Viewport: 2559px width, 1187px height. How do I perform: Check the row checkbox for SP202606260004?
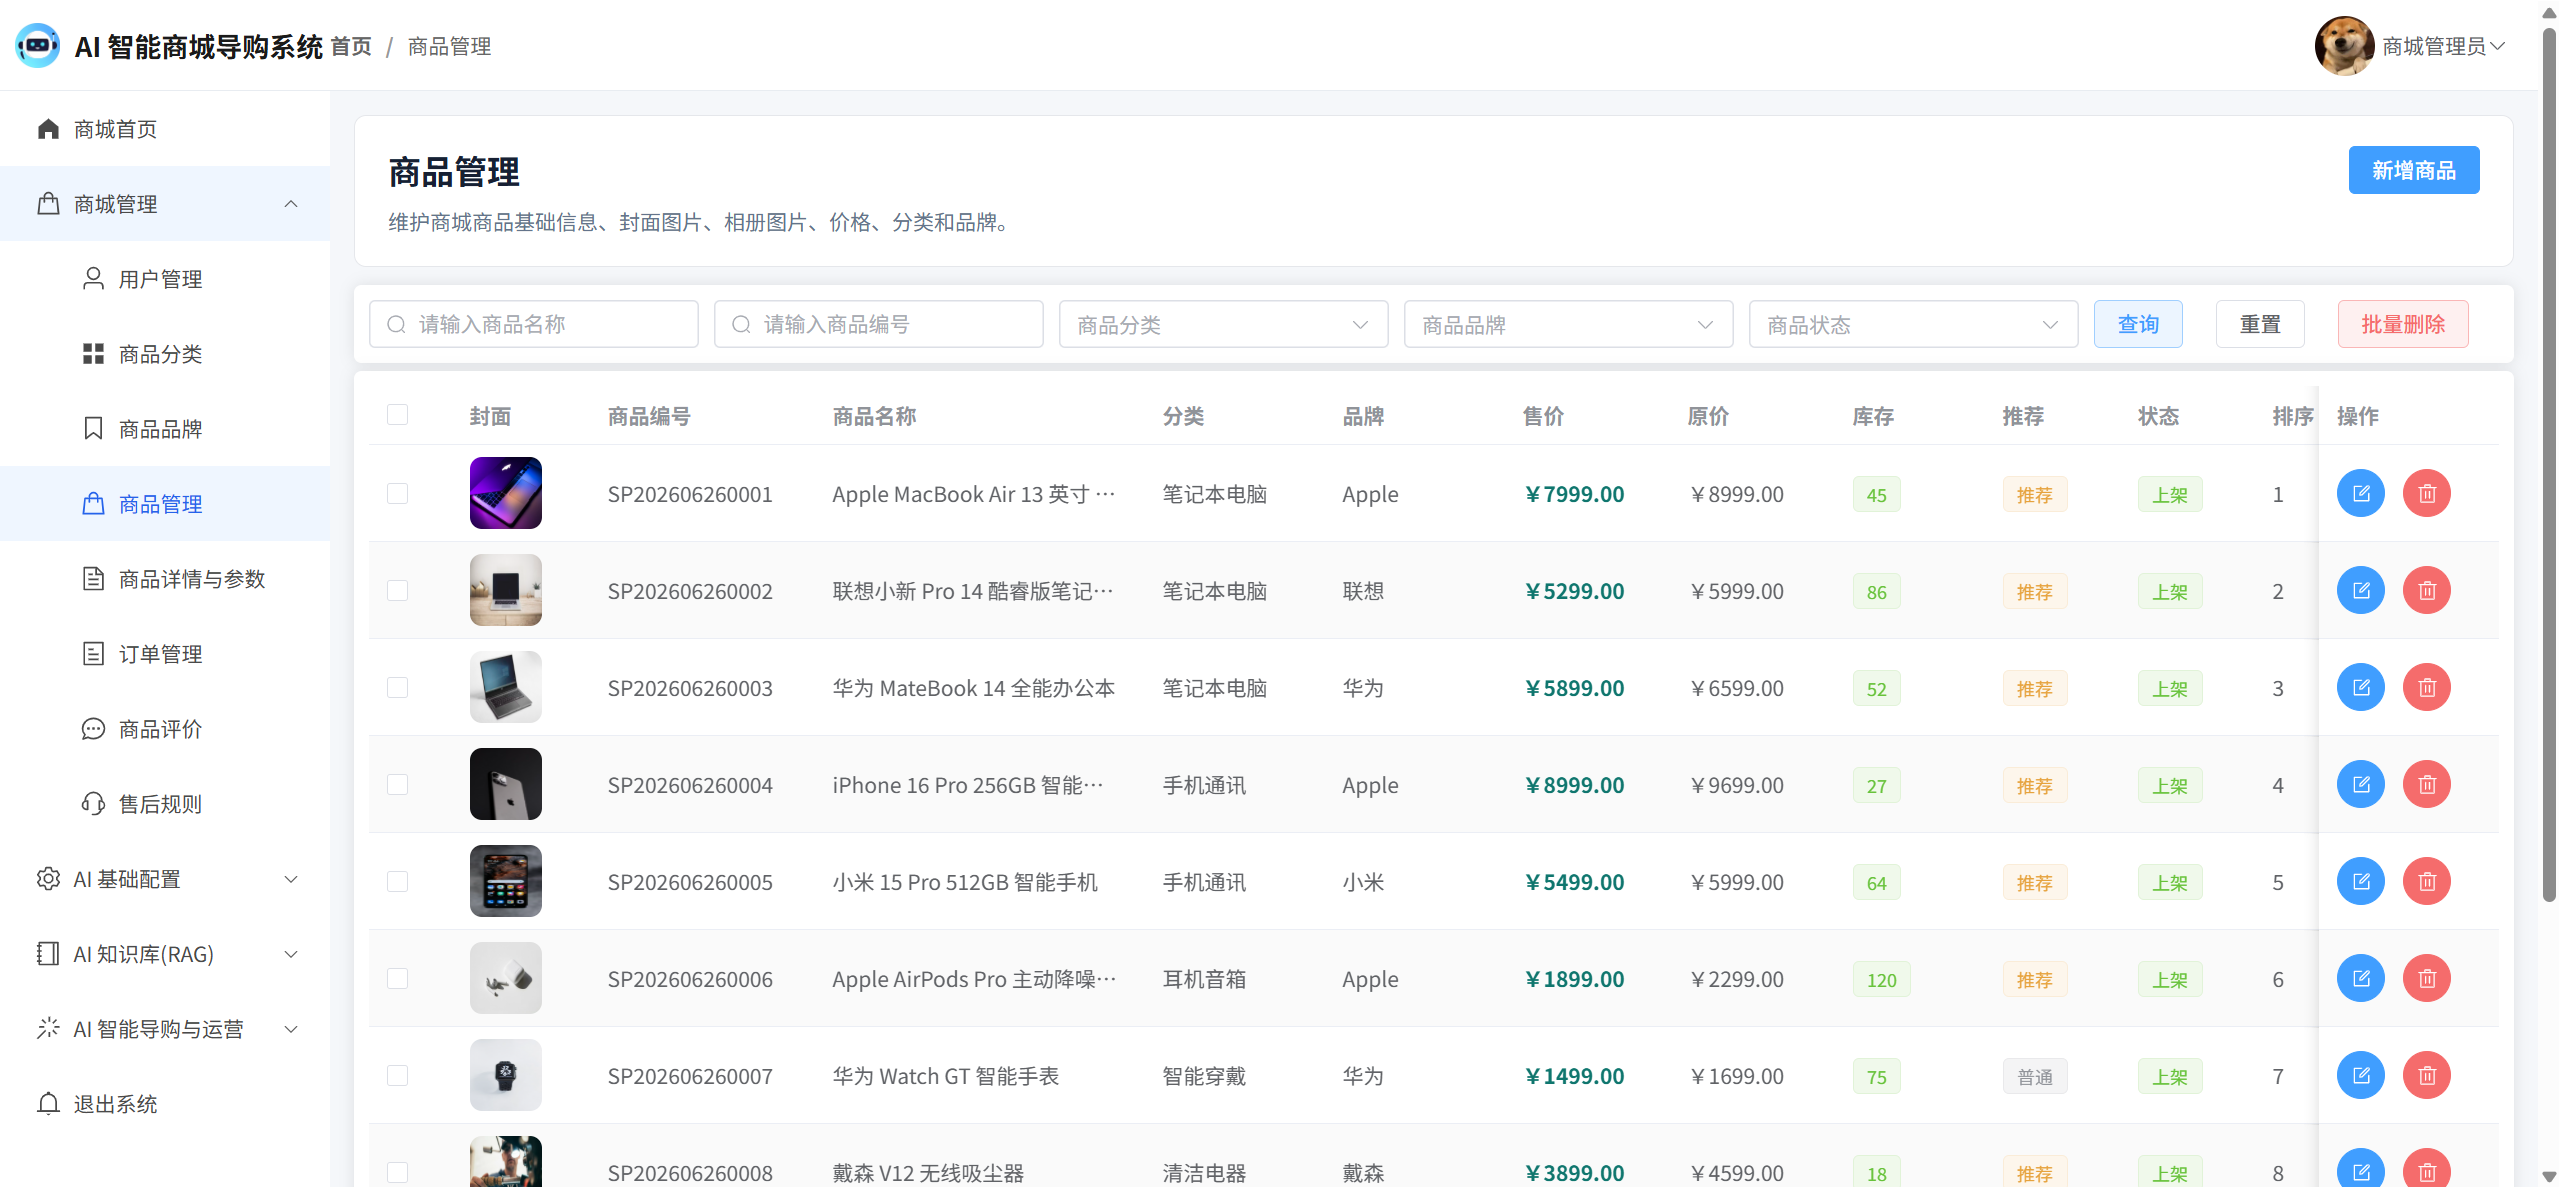pyautogui.click(x=397, y=785)
